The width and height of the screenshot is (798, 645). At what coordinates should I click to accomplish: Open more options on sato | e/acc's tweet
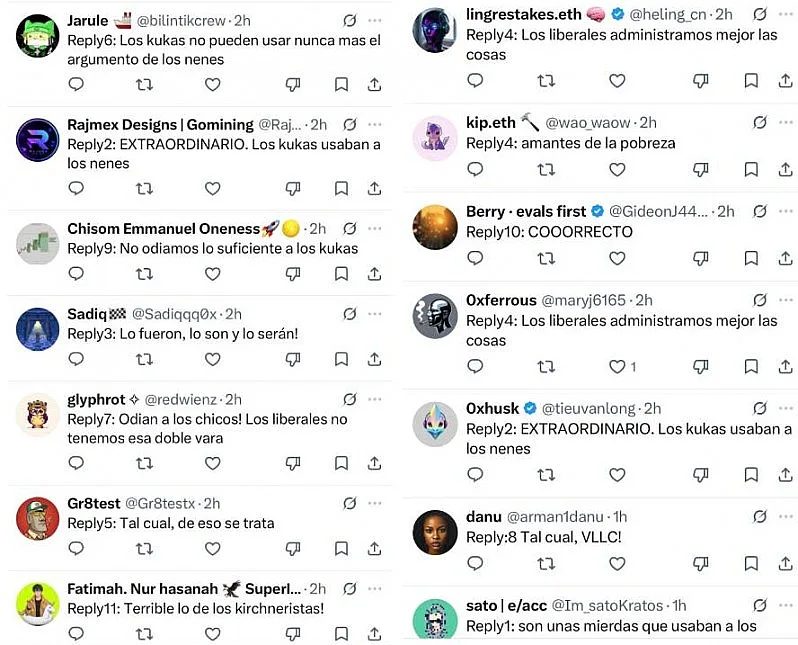click(x=786, y=605)
